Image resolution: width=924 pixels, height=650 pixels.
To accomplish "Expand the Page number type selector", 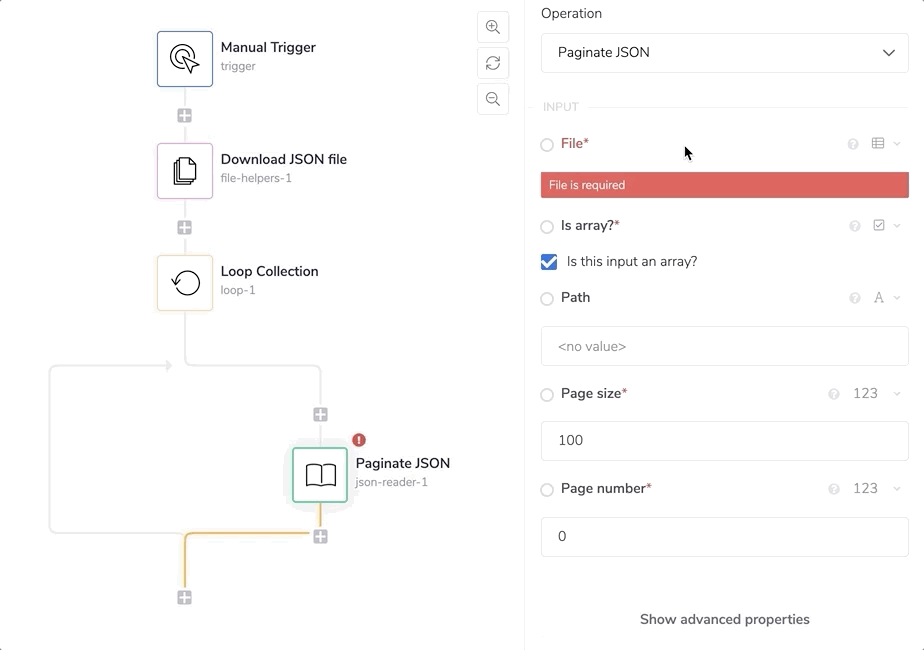I will tap(872, 489).
